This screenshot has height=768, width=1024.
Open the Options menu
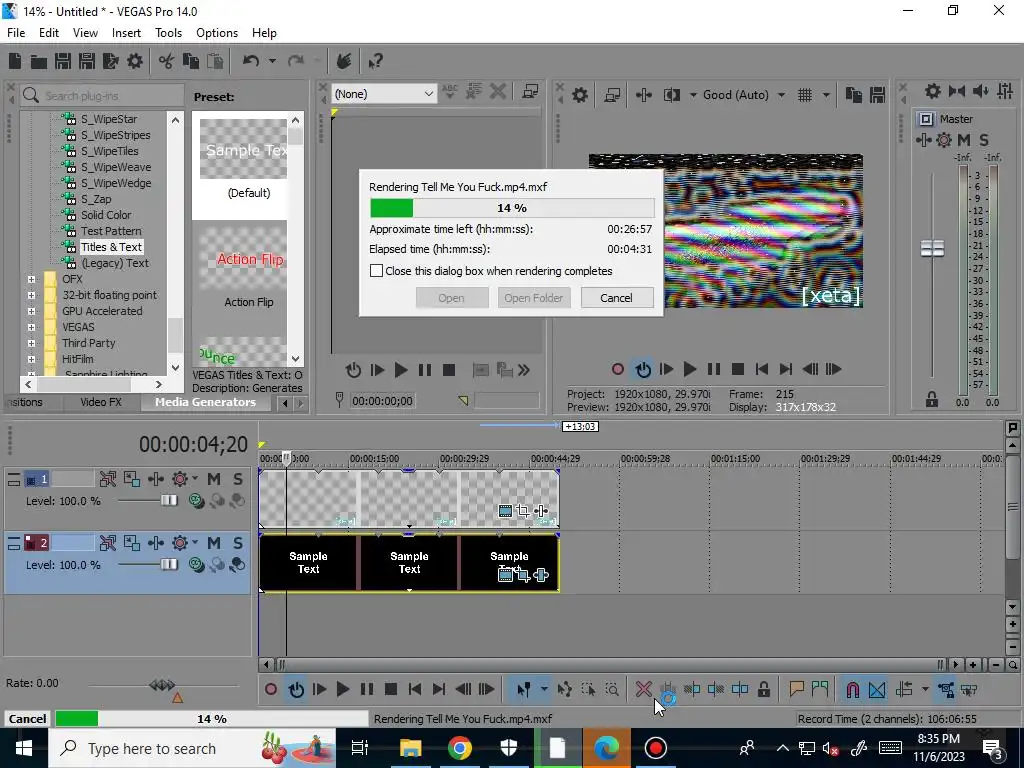[x=217, y=33]
